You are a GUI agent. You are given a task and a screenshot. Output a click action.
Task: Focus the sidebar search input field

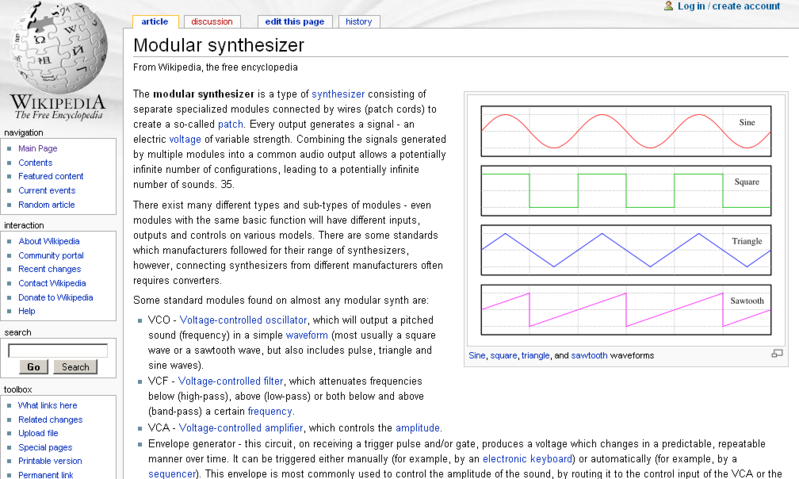pyautogui.click(x=57, y=351)
